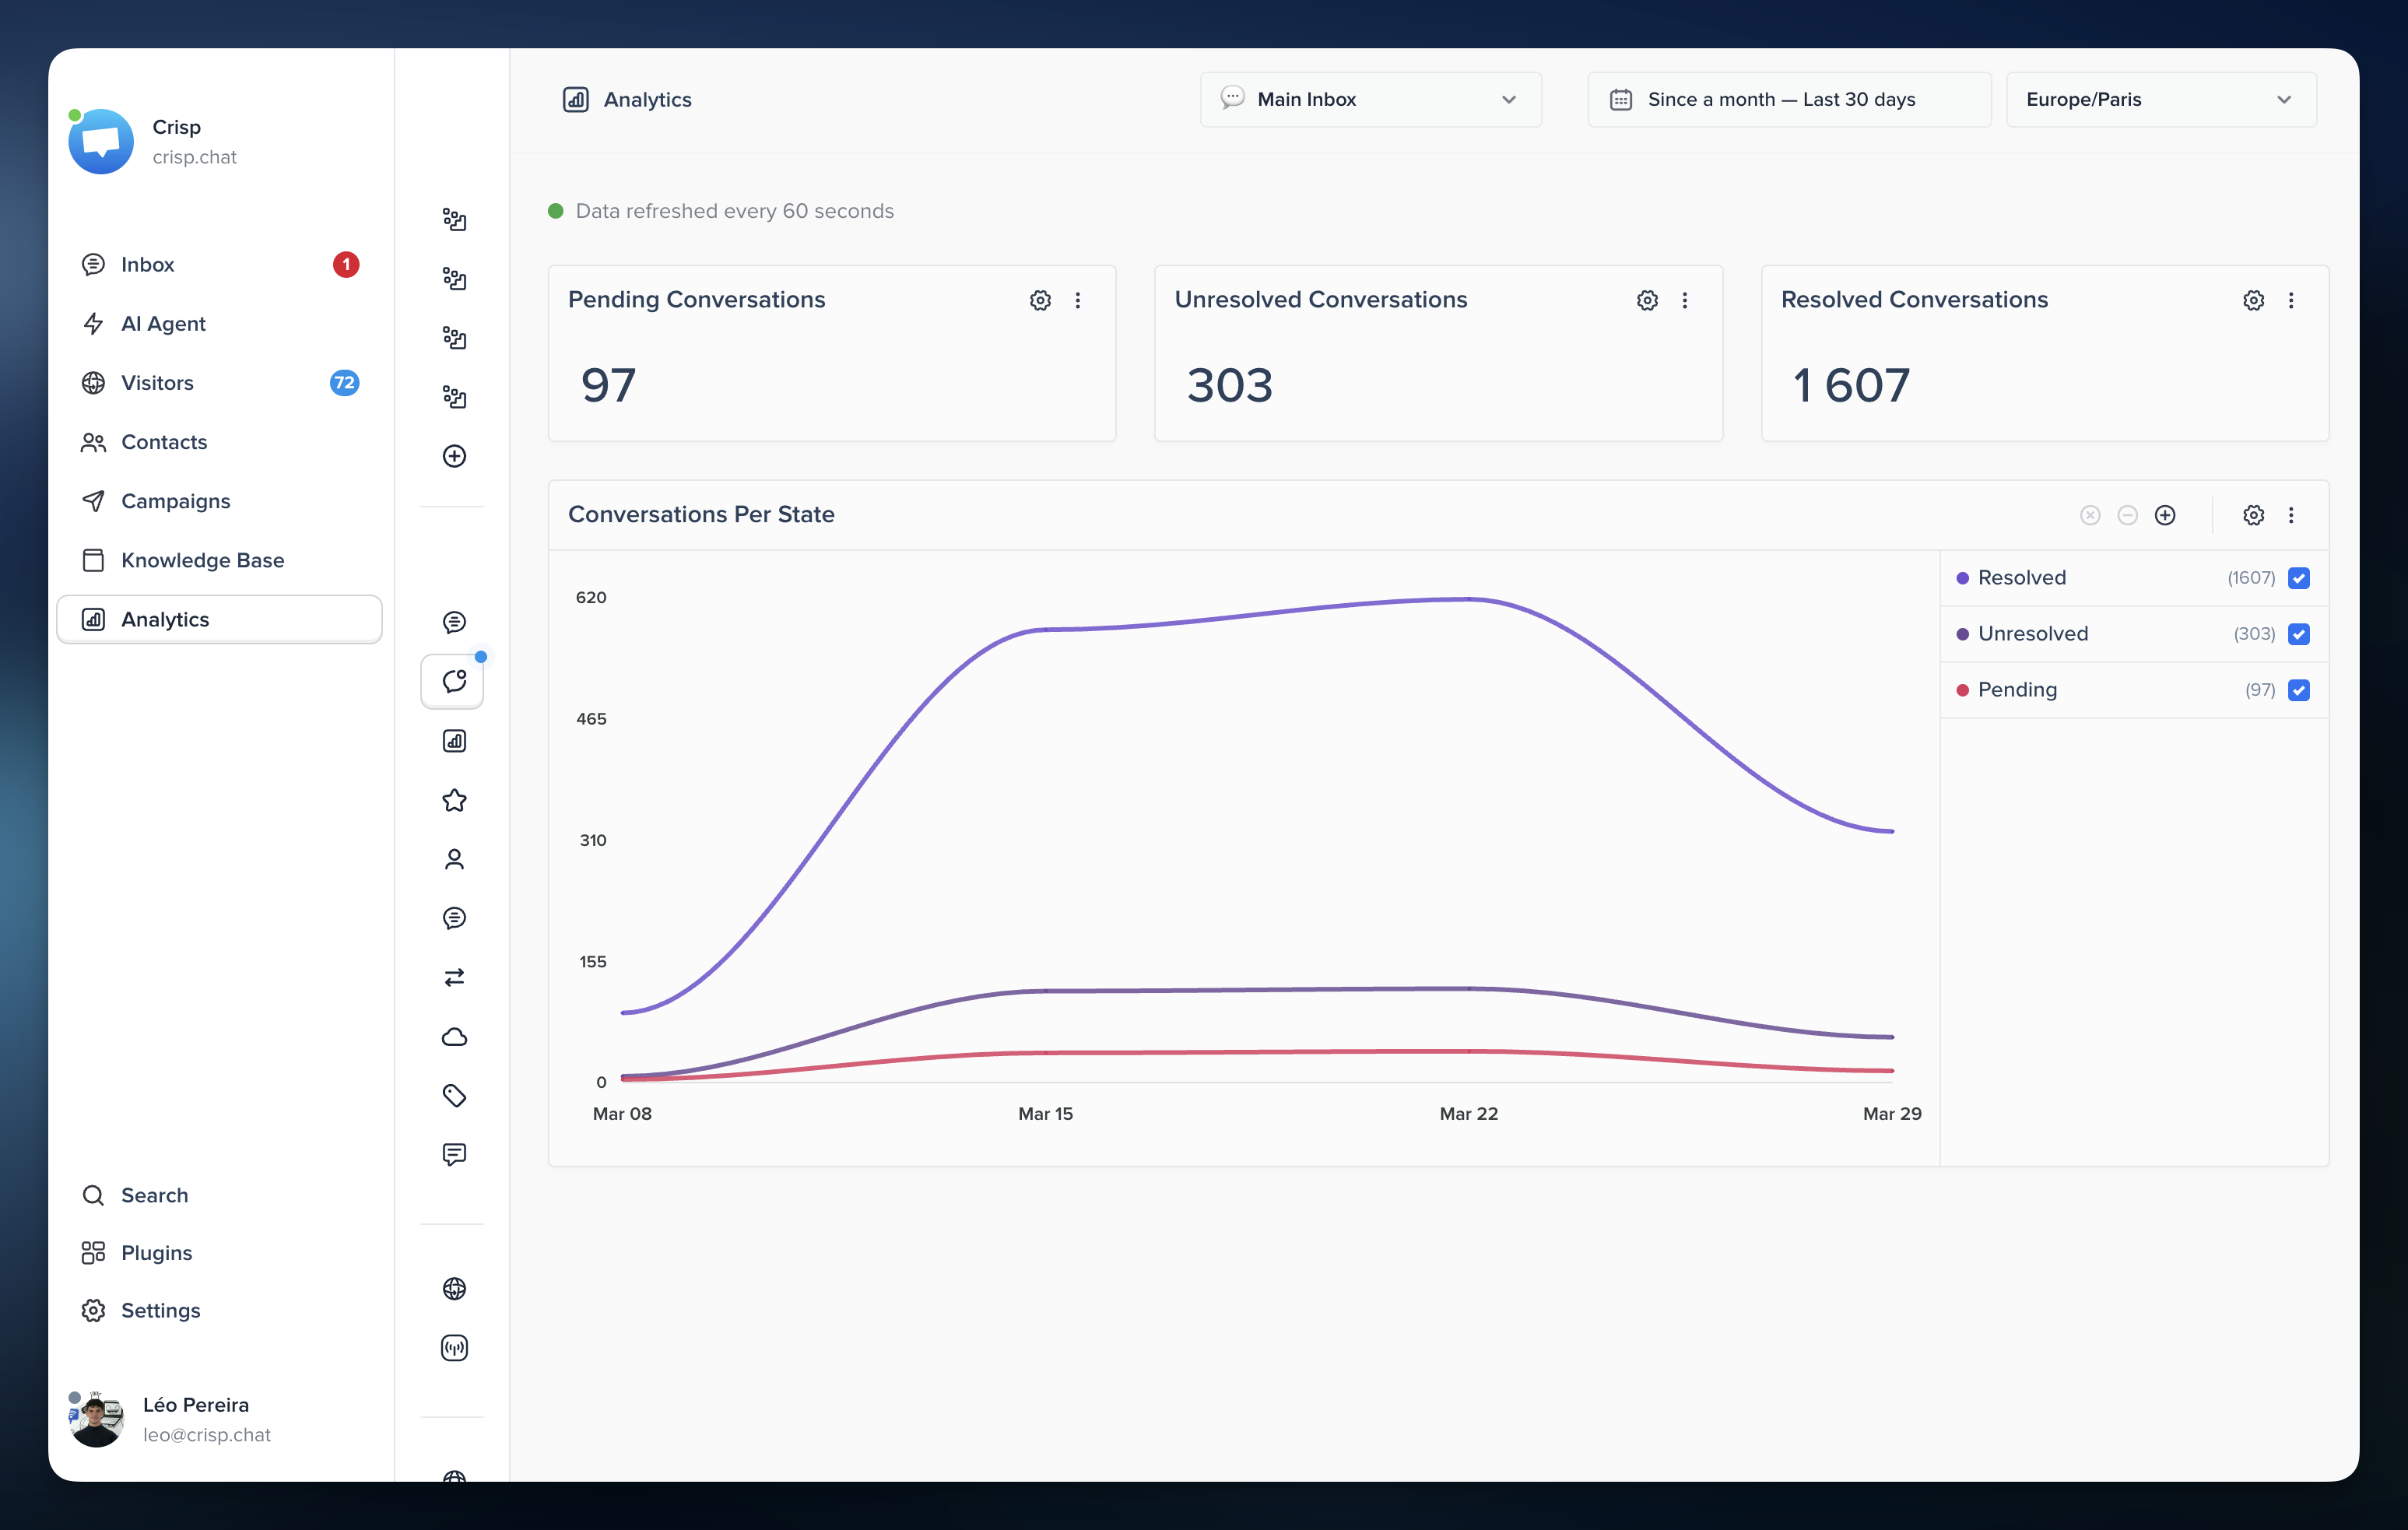2408x1530 pixels.
Task: Open Léo Pereira's profile at bottom left
Action: (x=195, y=1417)
